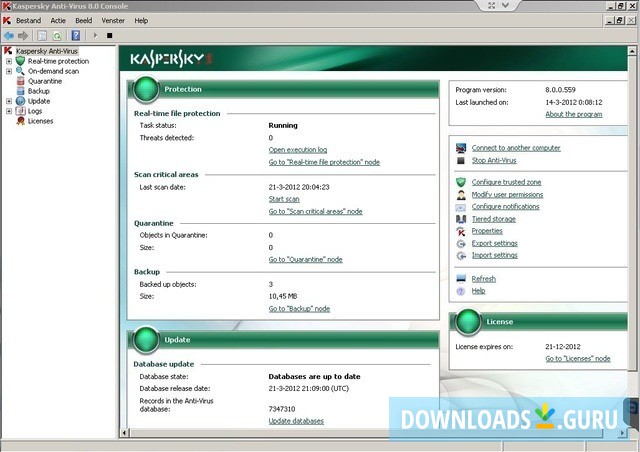This screenshot has width=640, height=452.
Task: Click Tiered storage link
Action: click(493, 219)
